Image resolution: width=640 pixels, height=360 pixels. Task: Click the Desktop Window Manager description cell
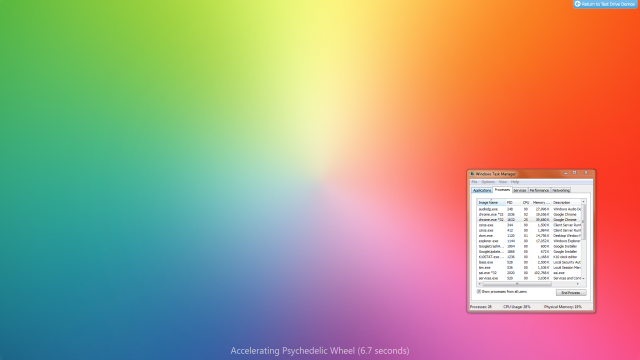tap(567, 236)
